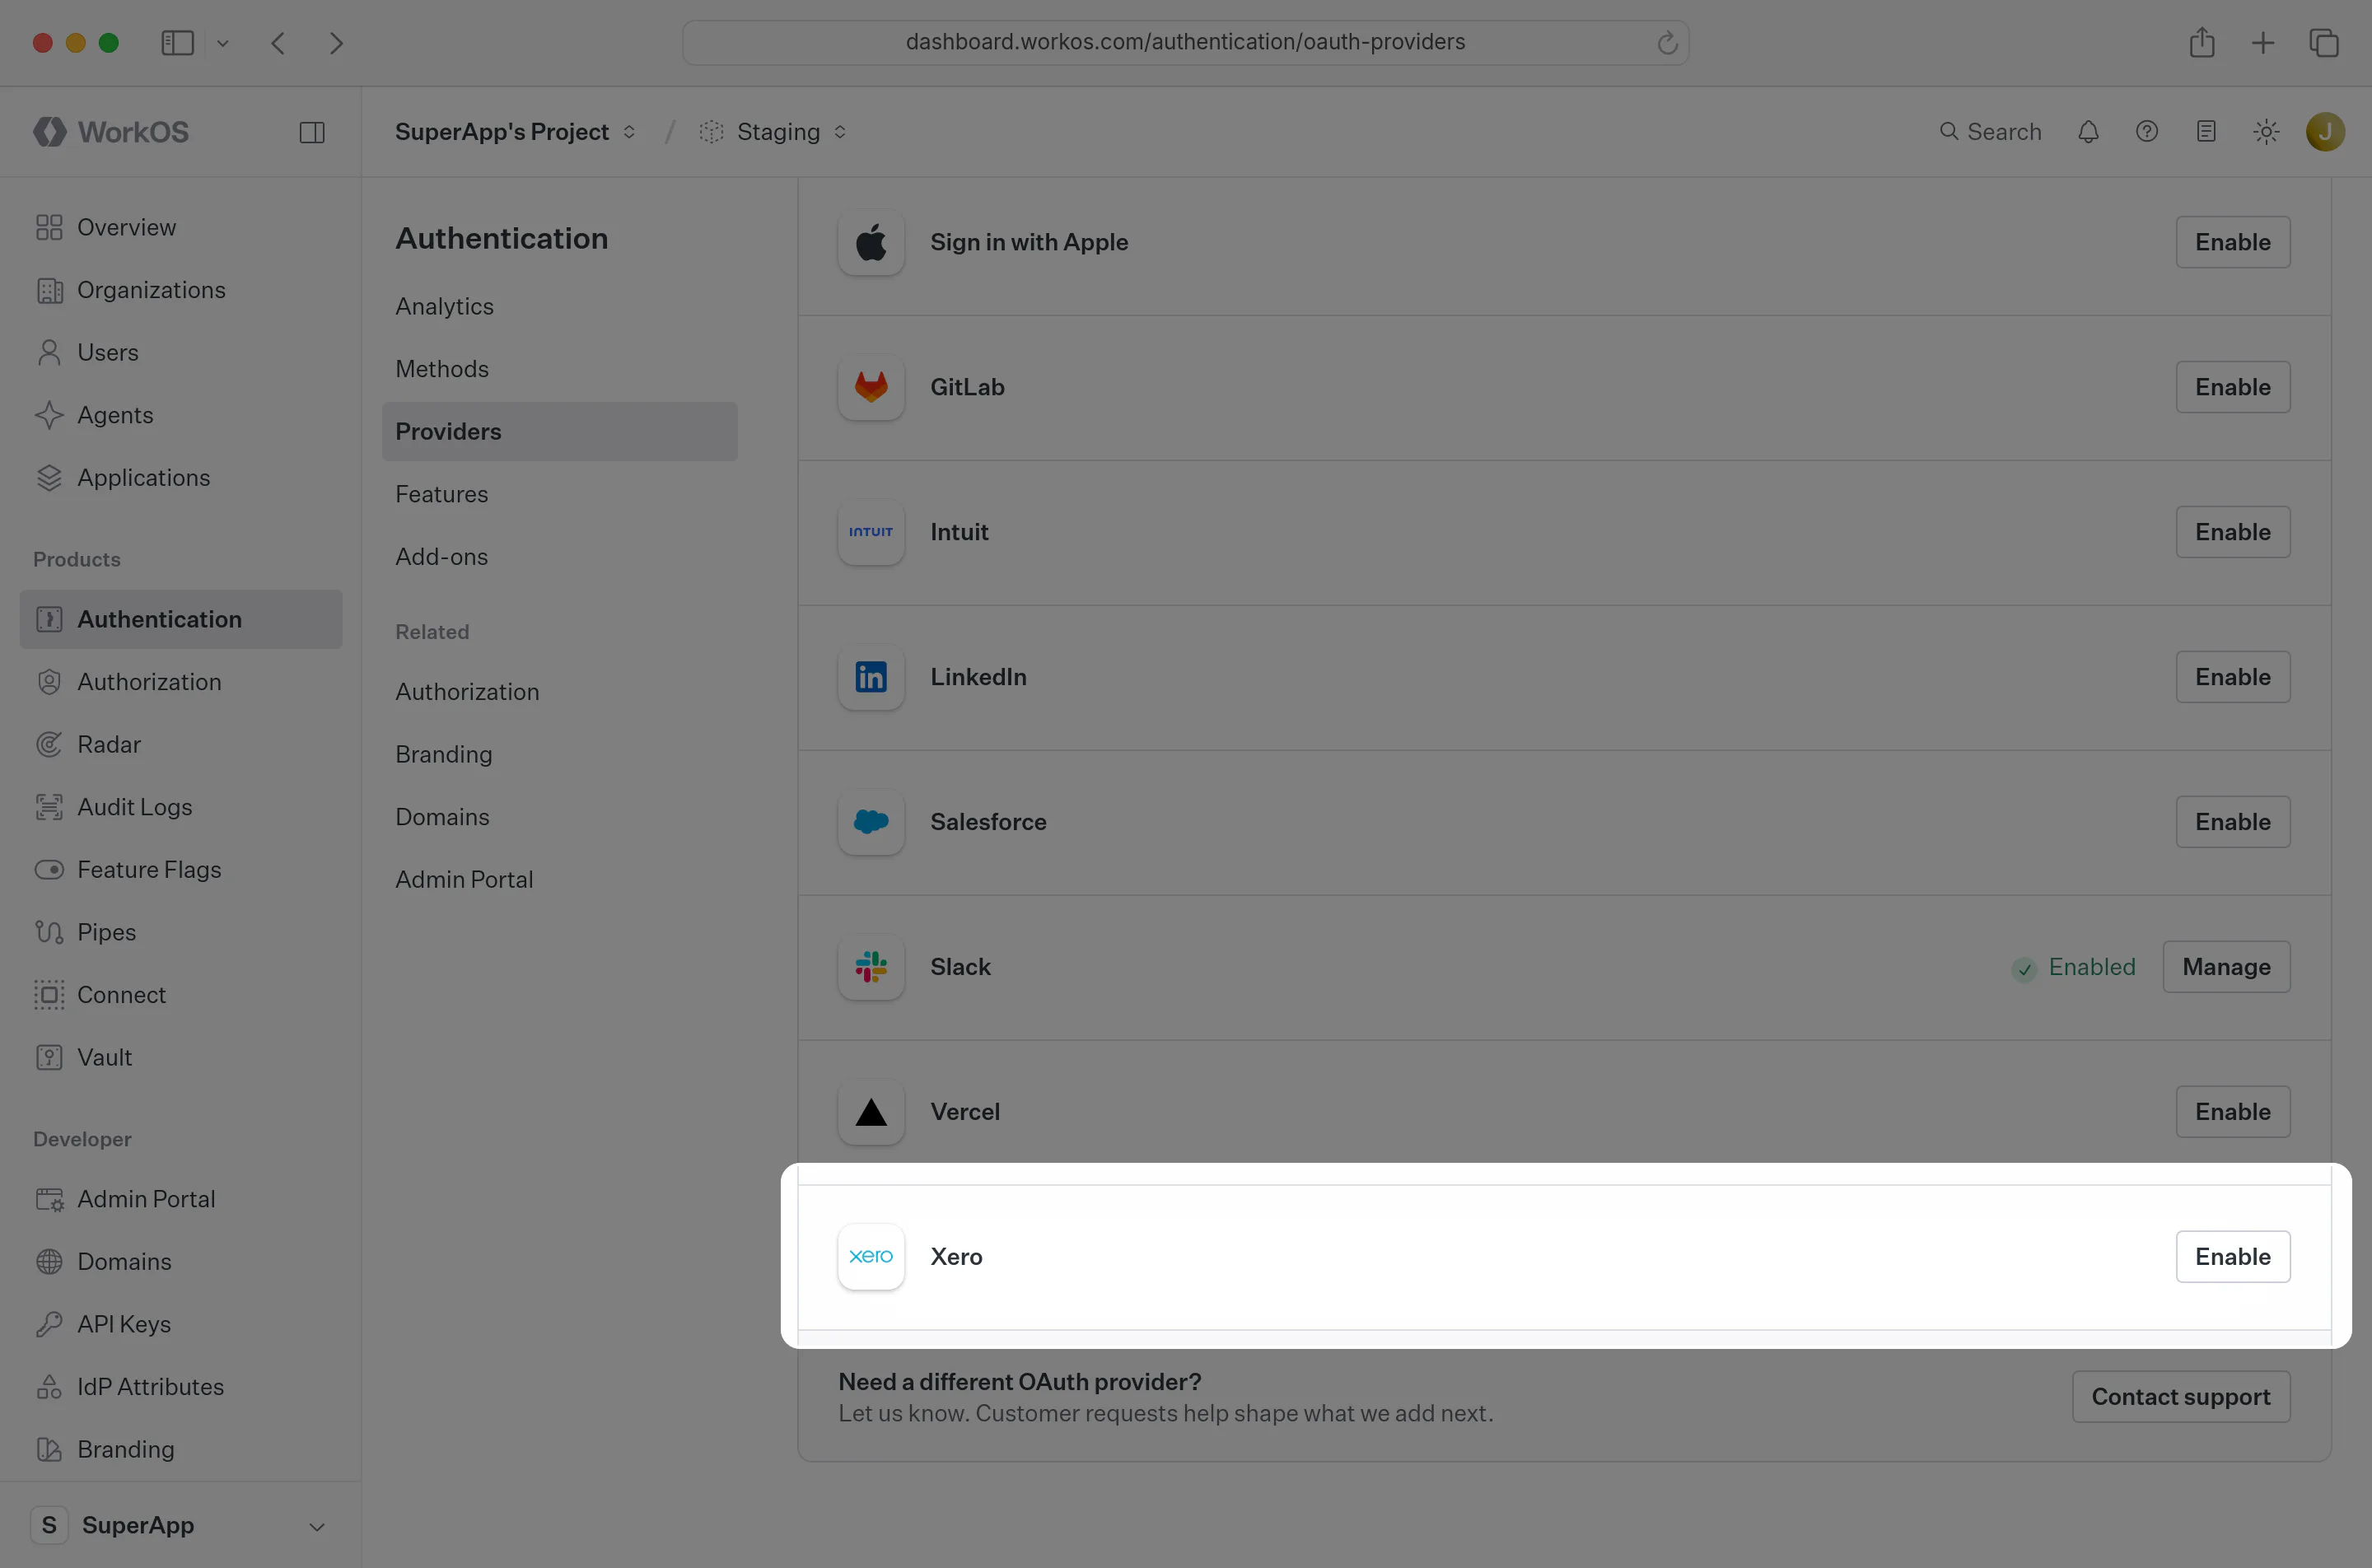Screen dimensions: 2372x1568
Task: Open SuperApp's Project switcher
Action: [x=516, y=132]
